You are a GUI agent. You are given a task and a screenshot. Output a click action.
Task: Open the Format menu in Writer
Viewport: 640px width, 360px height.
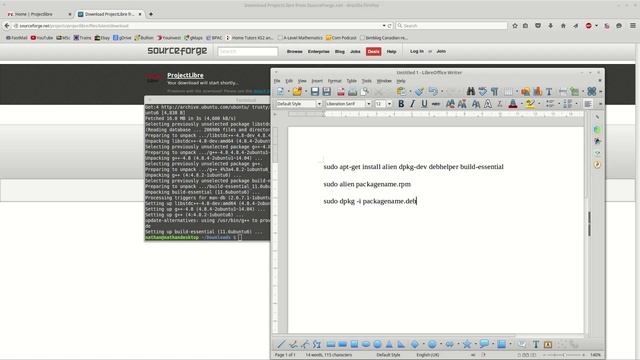pos(334,81)
